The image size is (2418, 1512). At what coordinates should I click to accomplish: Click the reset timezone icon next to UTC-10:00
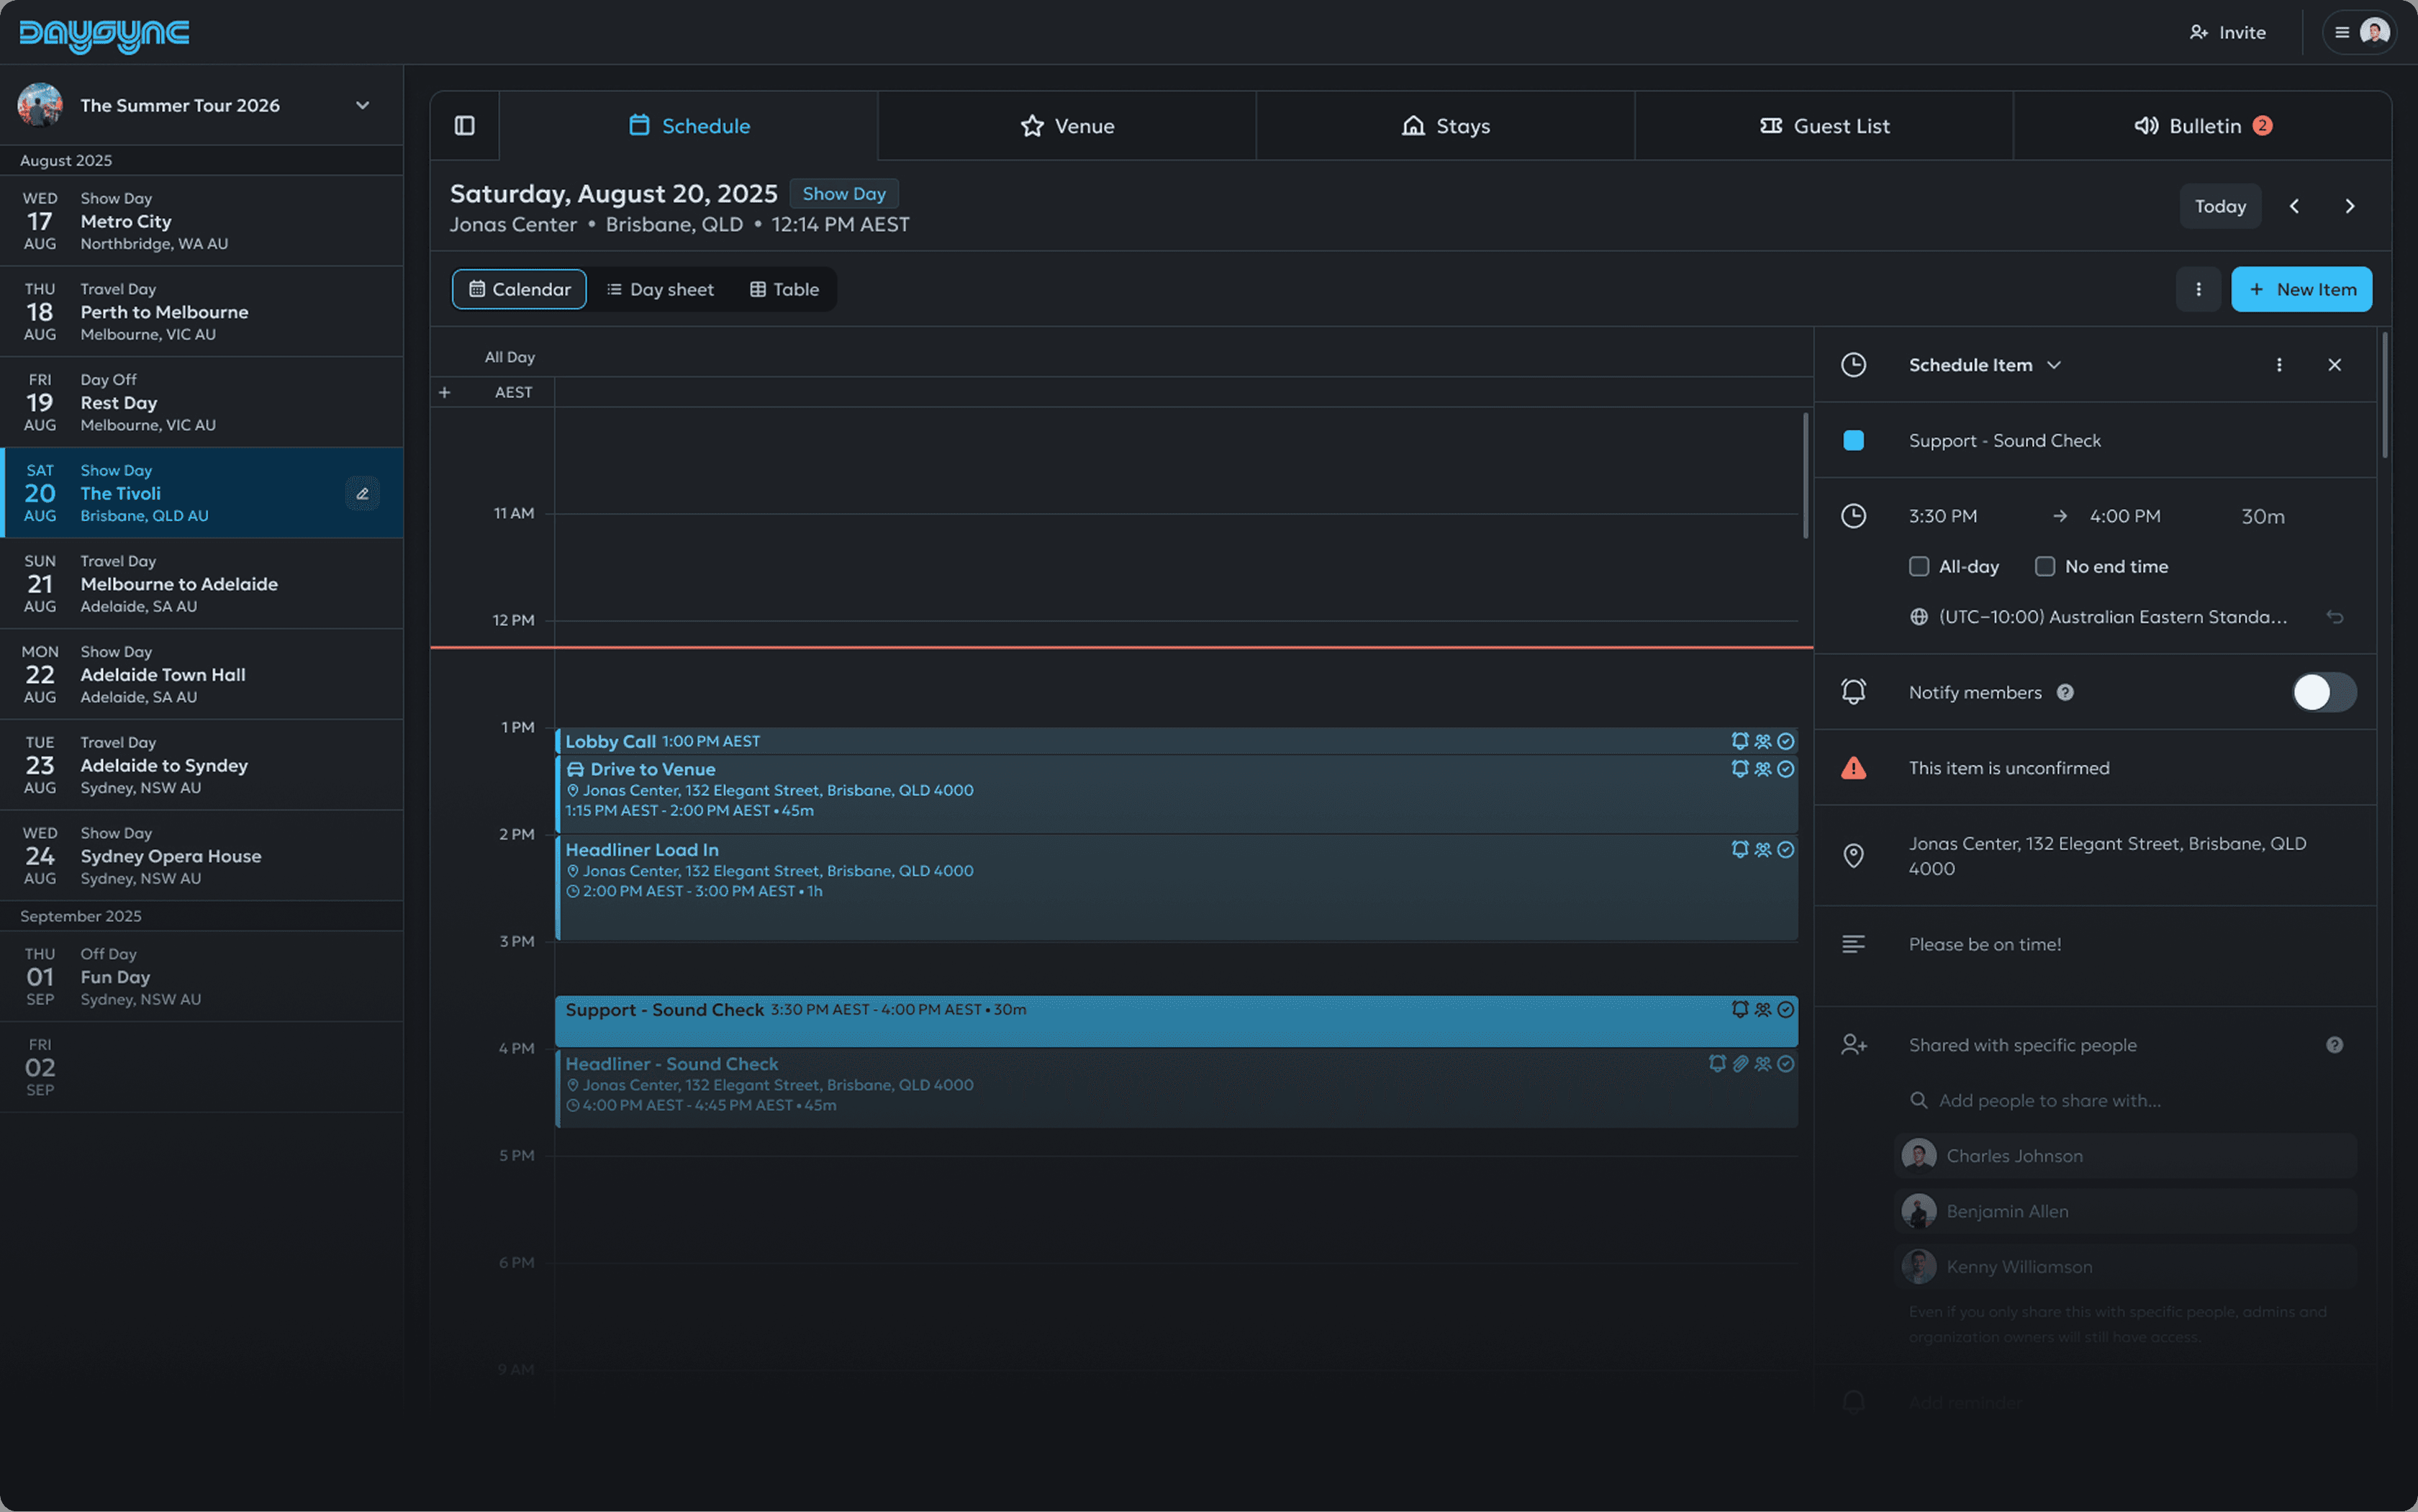pos(2337,617)
